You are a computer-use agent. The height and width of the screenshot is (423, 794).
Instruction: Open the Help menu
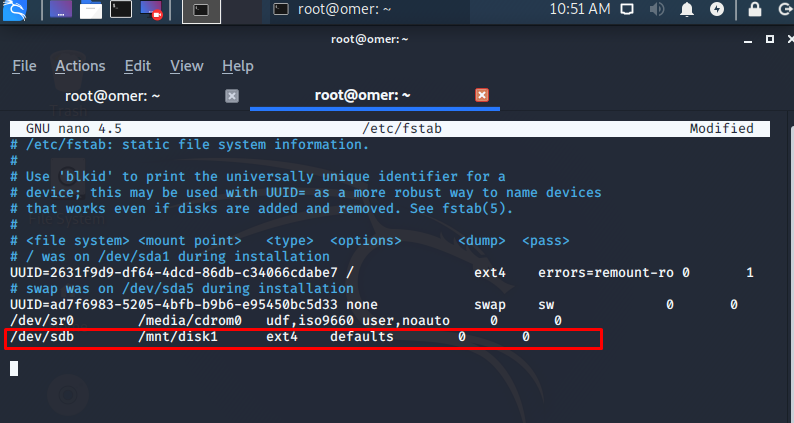tap(238, 66)
